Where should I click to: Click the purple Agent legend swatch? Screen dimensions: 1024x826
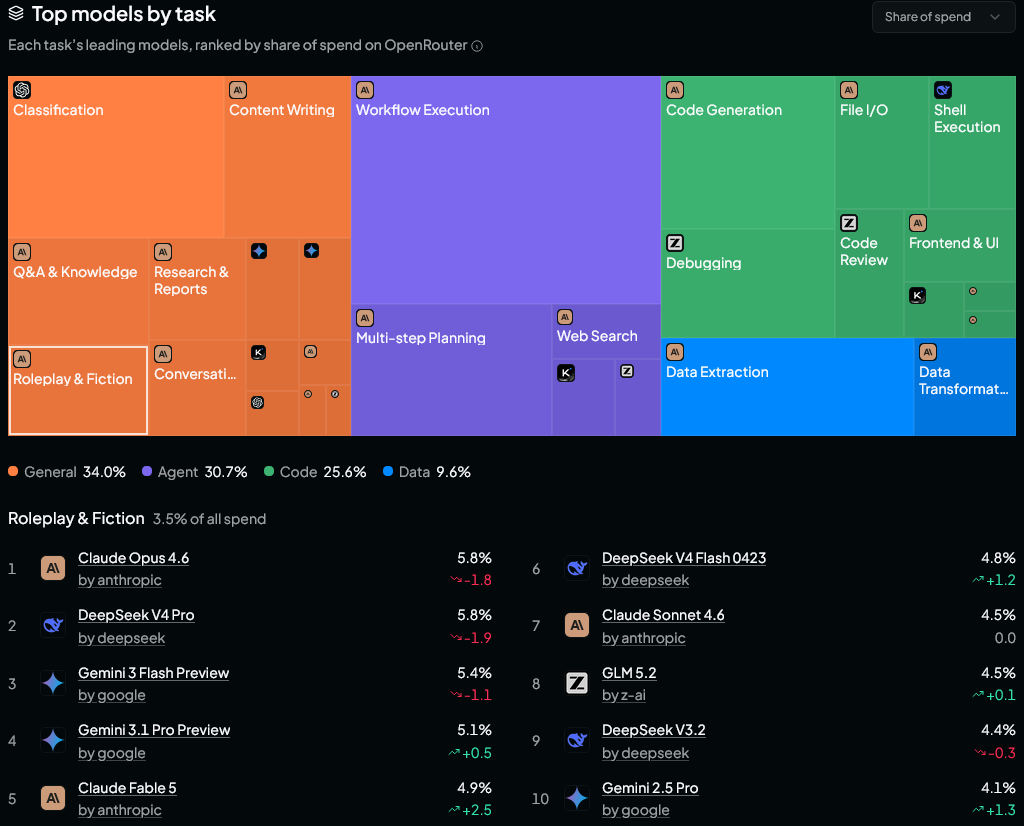point(147,471)
